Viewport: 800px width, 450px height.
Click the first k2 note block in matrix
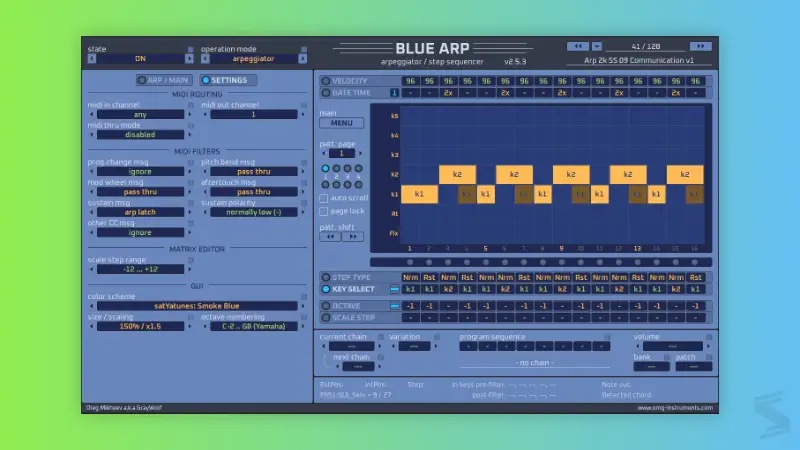point(457,174)
